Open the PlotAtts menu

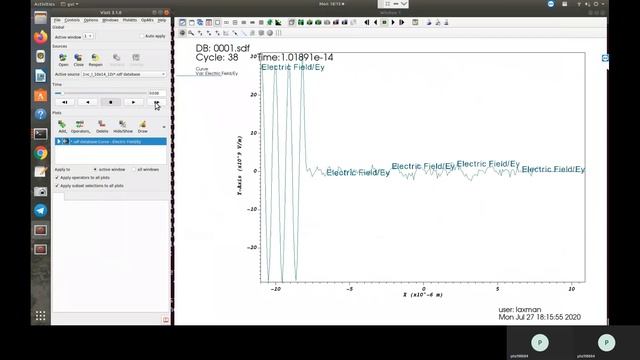[x=130, y=20]
